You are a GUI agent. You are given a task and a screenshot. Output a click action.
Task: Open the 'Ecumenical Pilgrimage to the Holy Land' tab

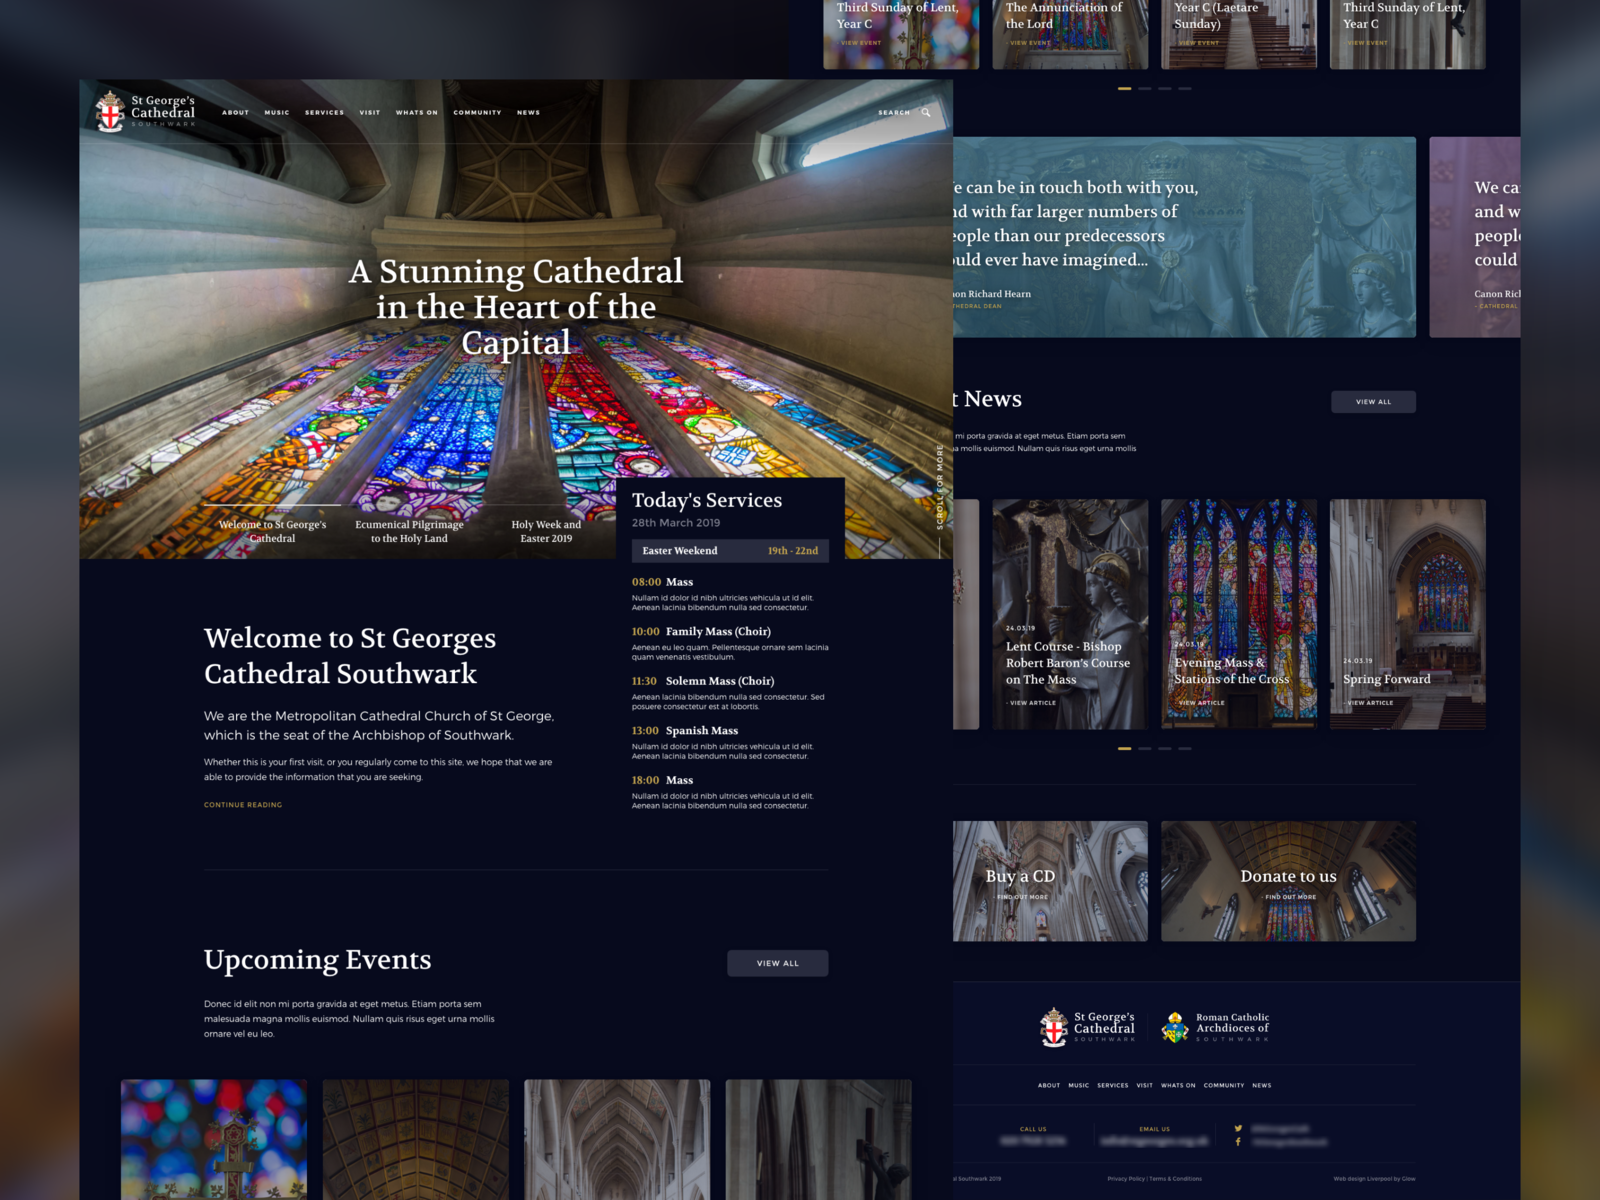[408, 531]
